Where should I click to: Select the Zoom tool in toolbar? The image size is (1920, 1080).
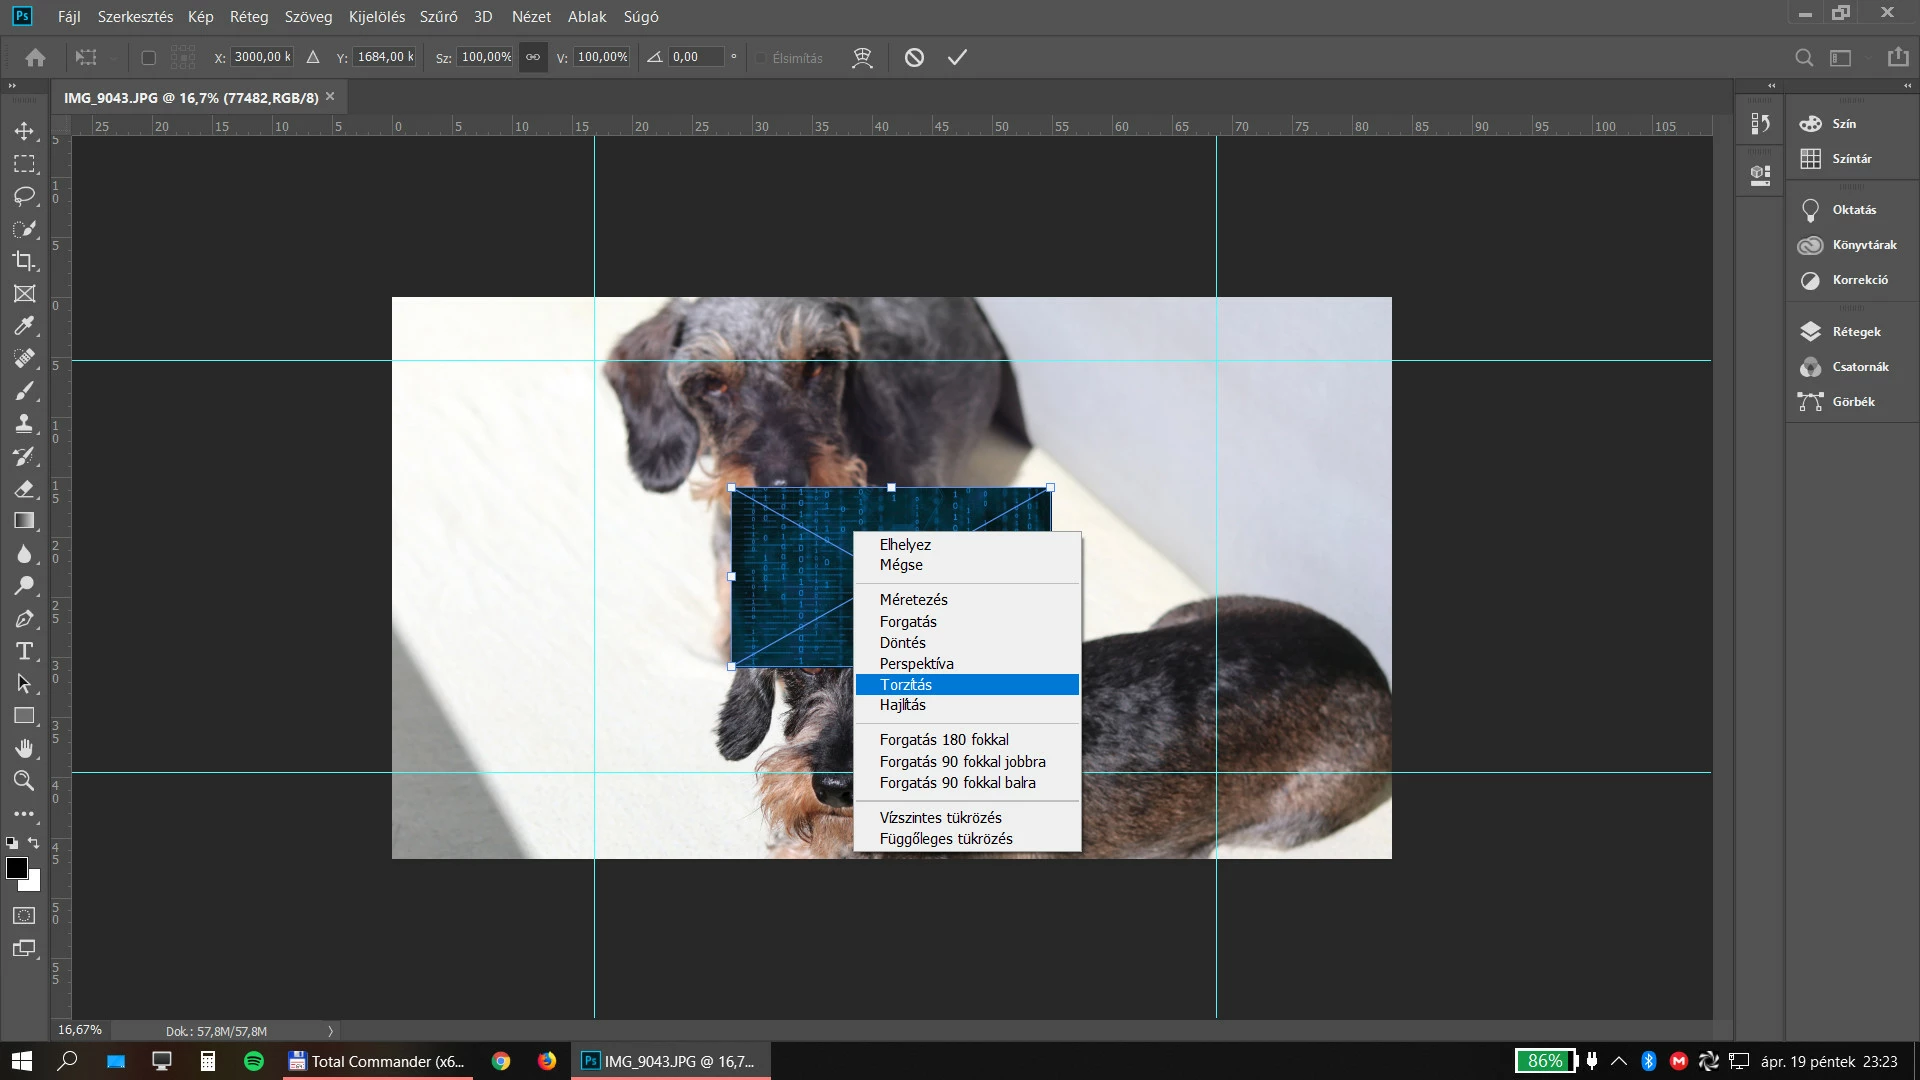coord(24,781)
